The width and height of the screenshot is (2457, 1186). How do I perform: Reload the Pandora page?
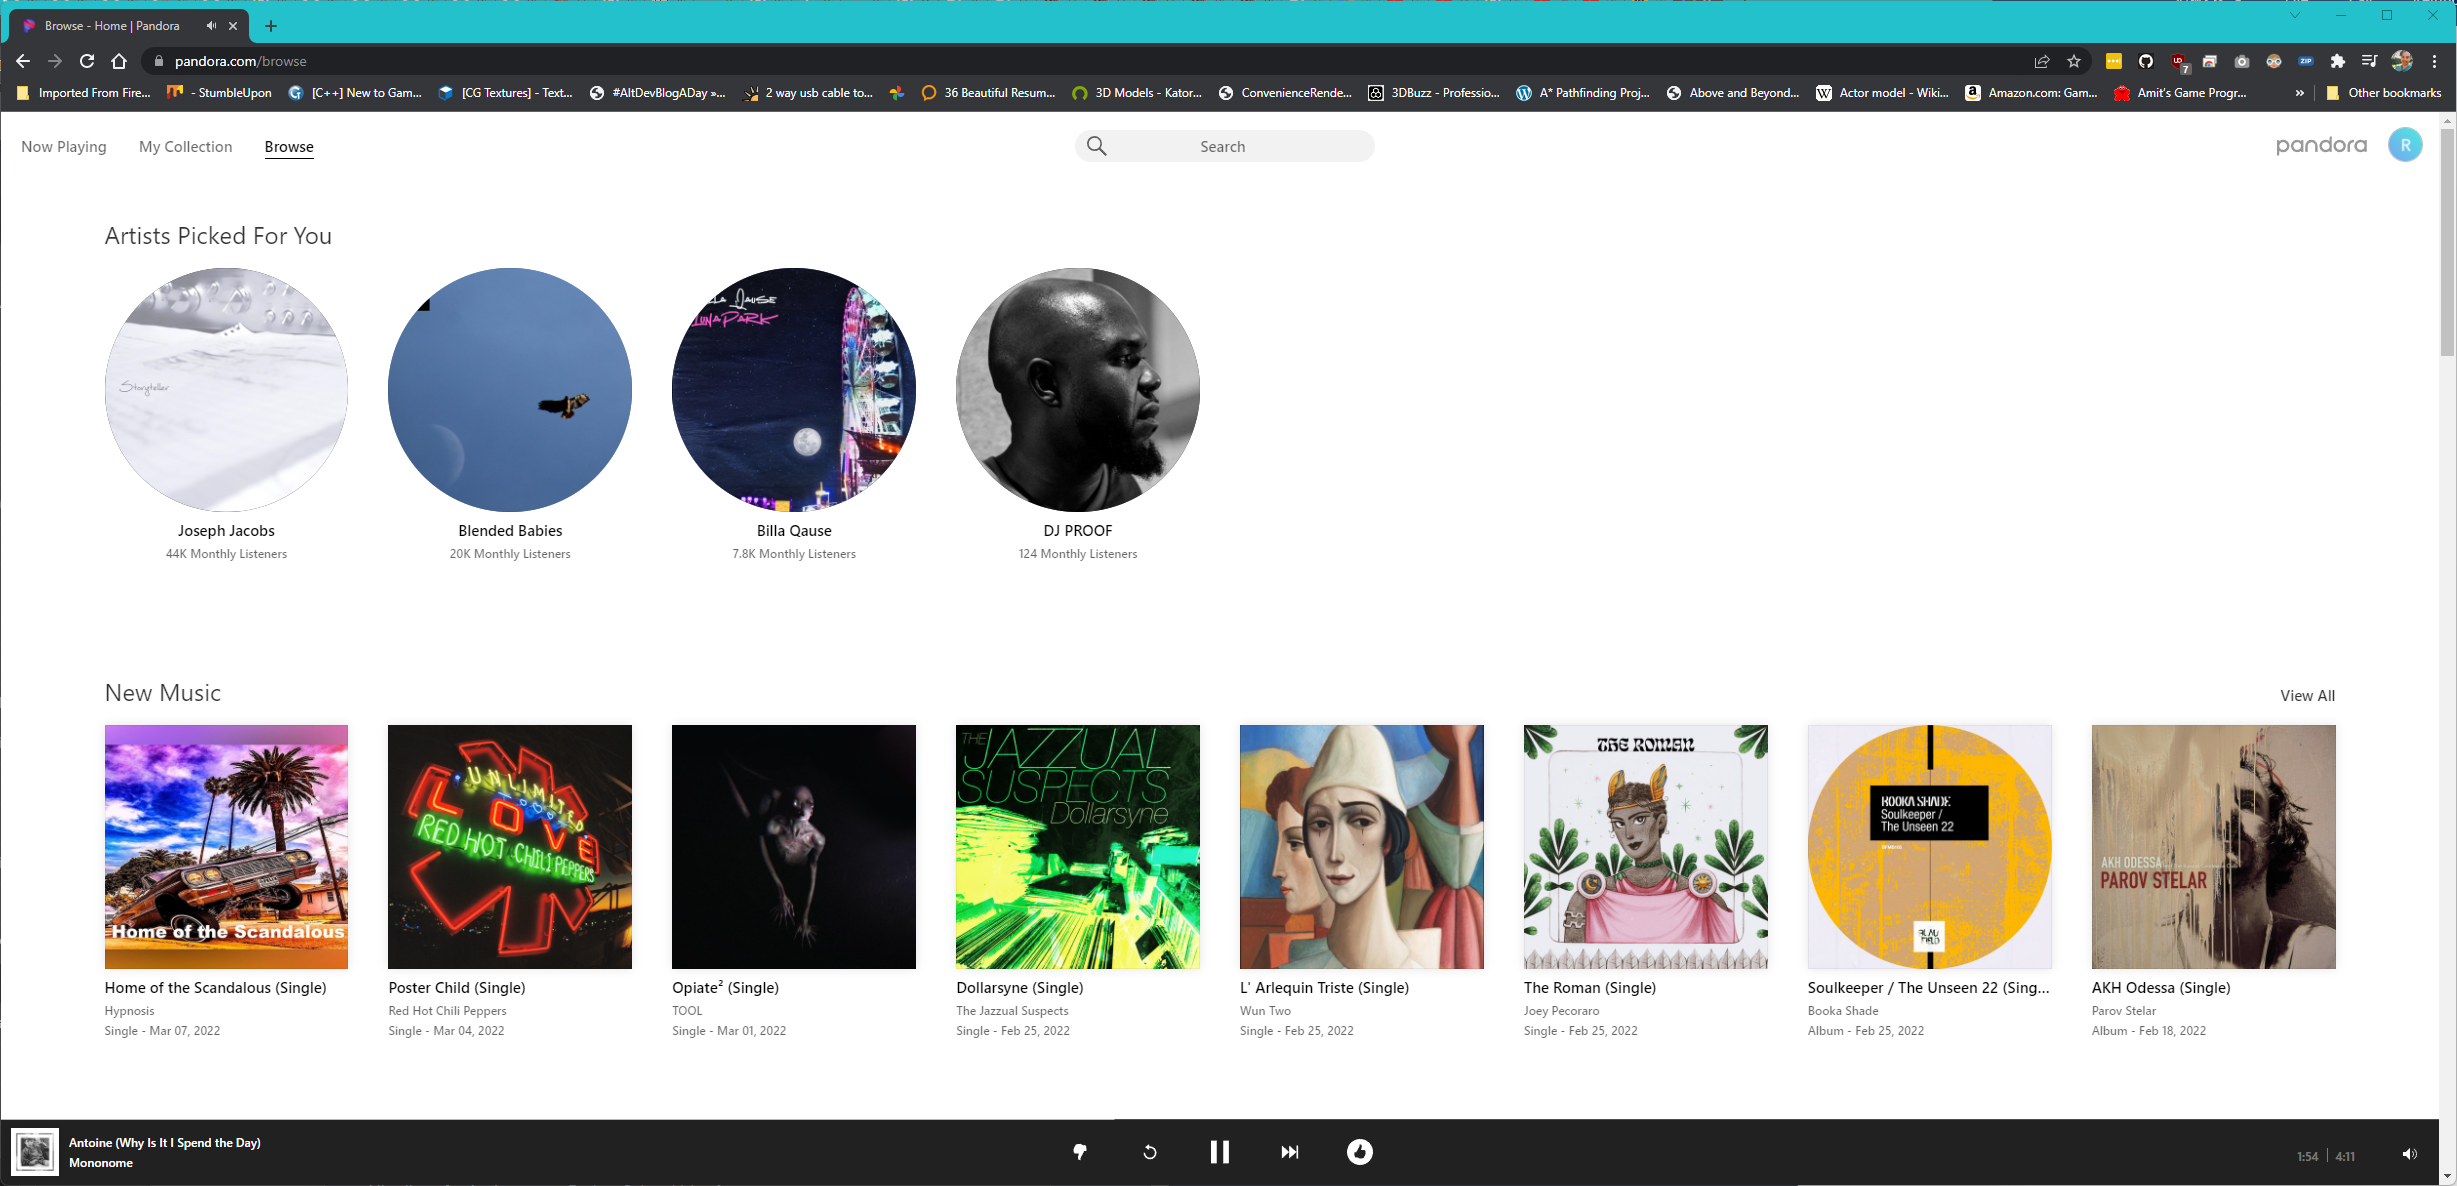pos(87,61)
